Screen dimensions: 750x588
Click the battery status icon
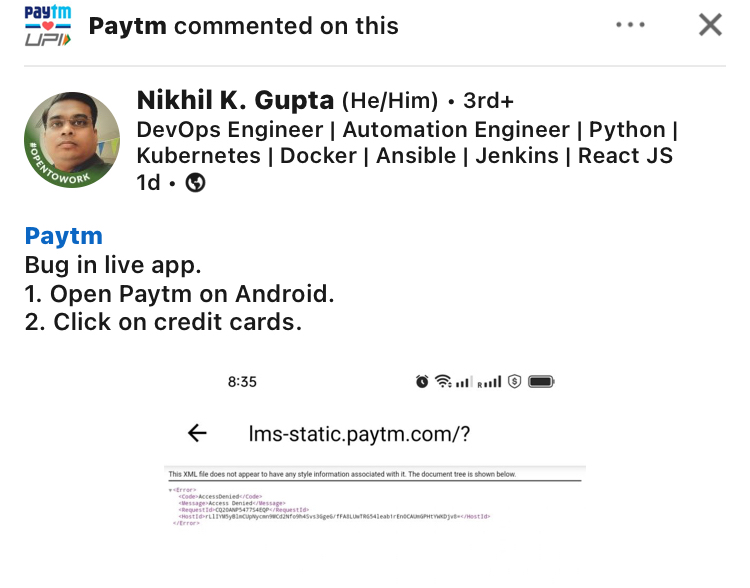tap(541, 382)
